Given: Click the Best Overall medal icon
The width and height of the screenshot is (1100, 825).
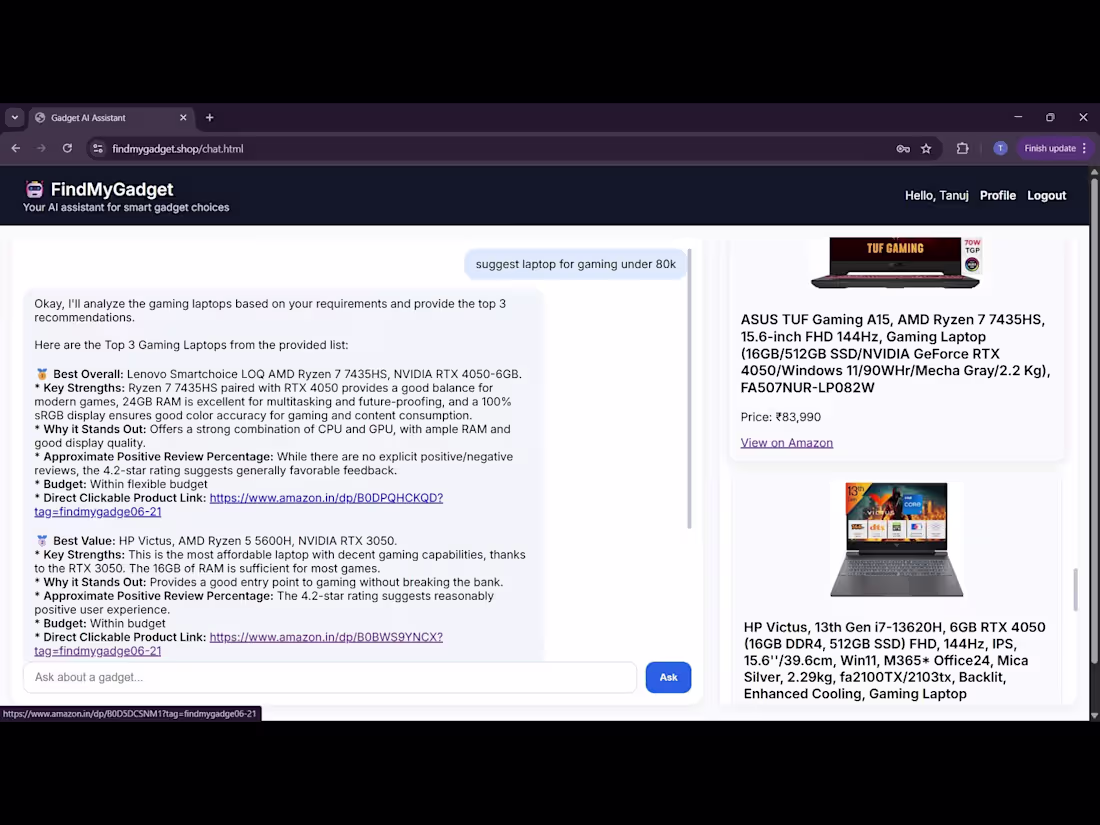Looking at the screenshot, I should [x=42, y=374].
